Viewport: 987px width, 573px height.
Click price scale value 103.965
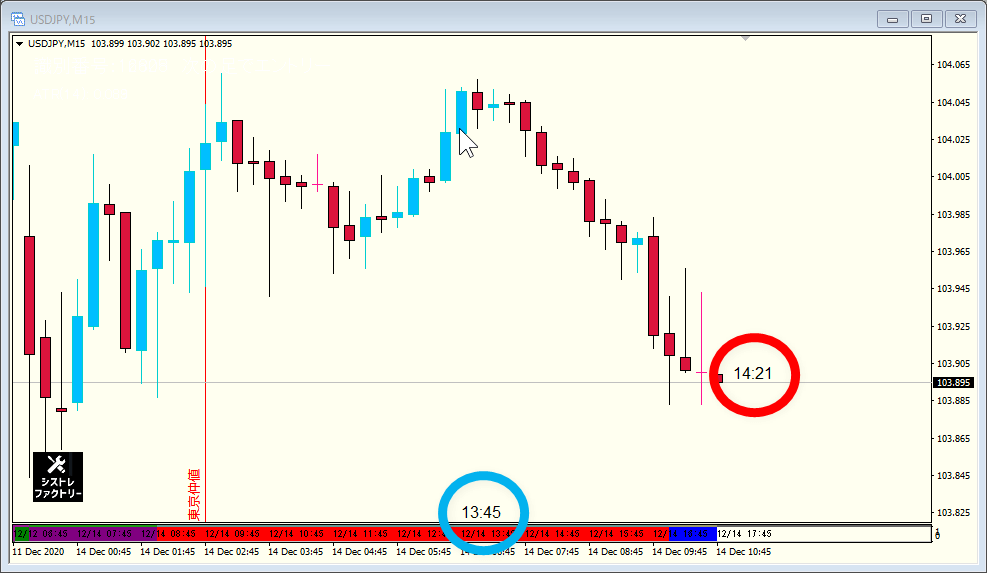tap(953, 252)
